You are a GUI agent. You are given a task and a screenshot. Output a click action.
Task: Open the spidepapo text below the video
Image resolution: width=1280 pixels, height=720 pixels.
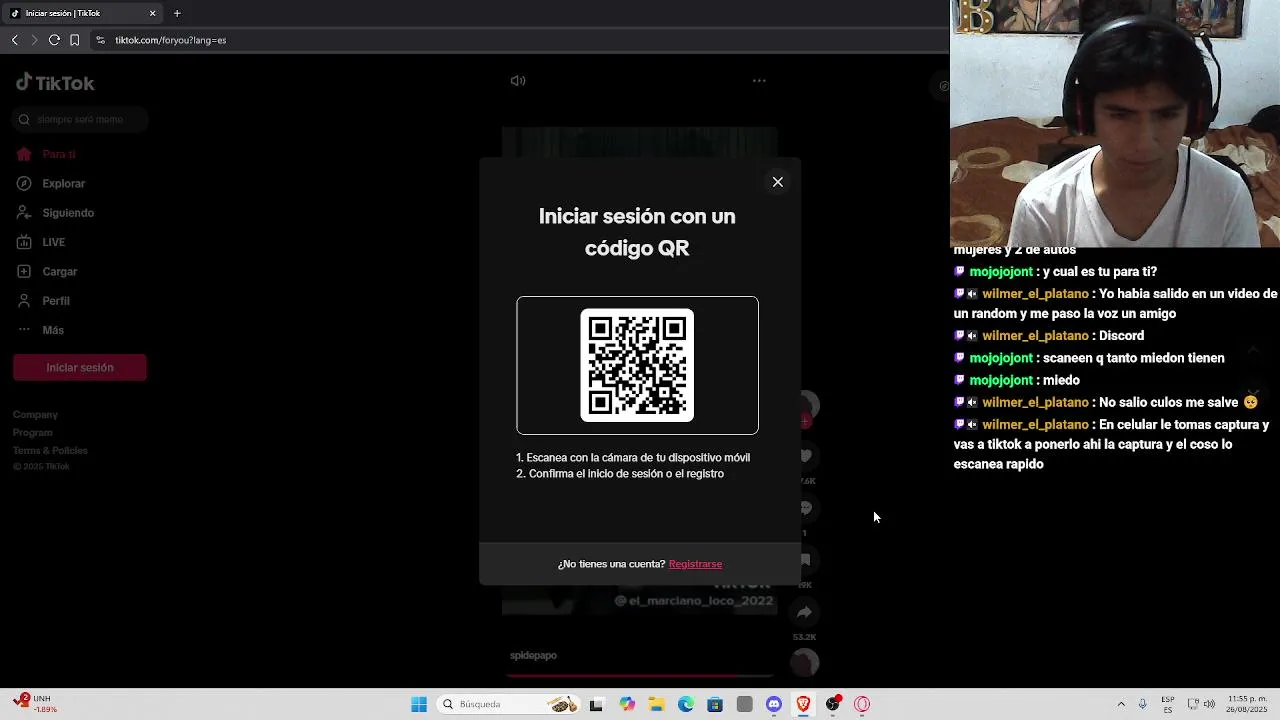click(x=533, y=656)
